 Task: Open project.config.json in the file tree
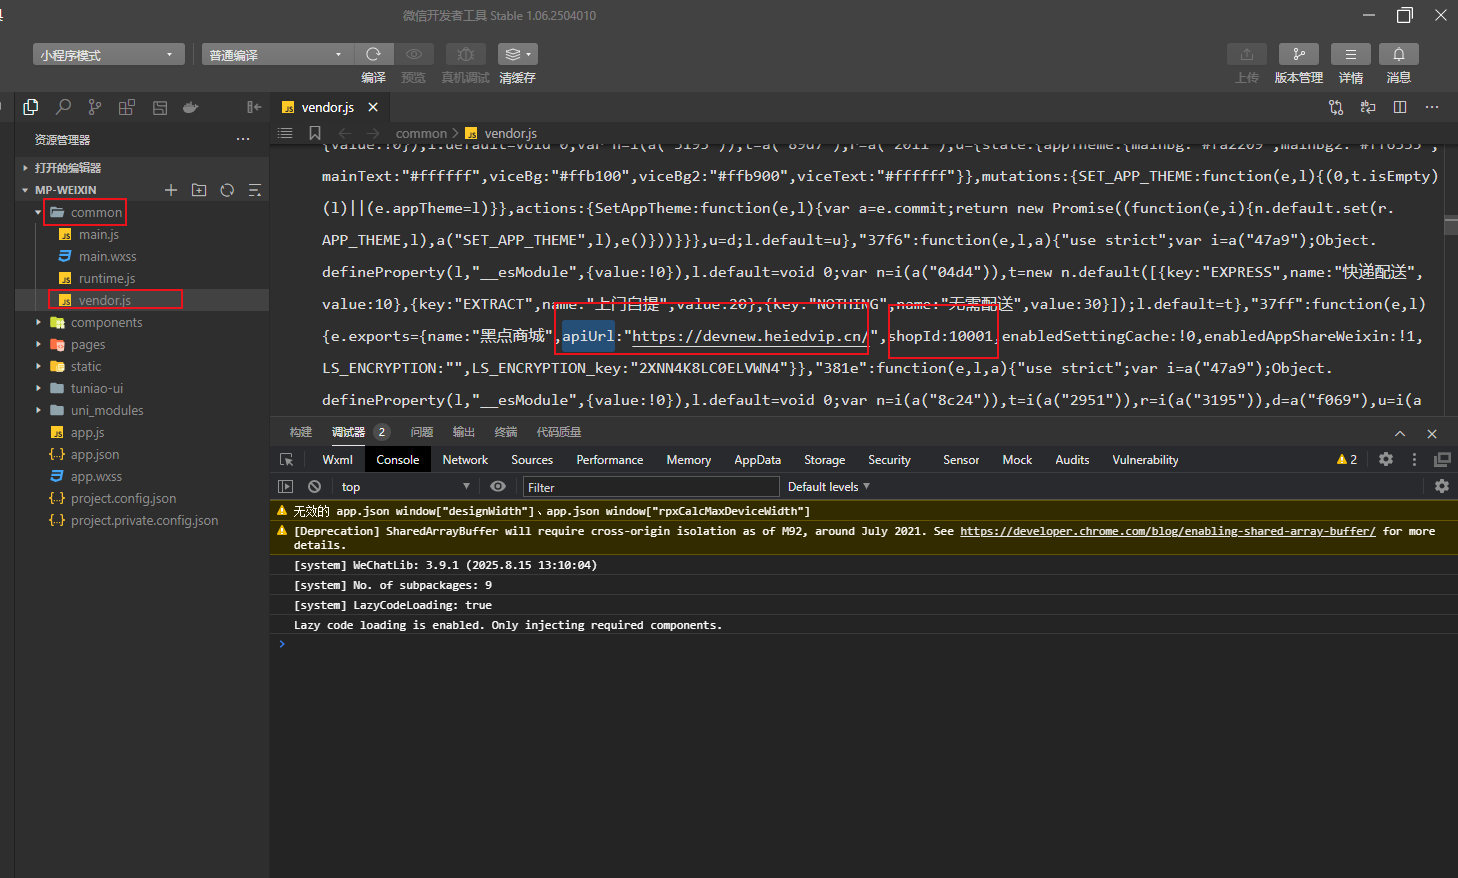pyautogui.click(x=123, y=499)
